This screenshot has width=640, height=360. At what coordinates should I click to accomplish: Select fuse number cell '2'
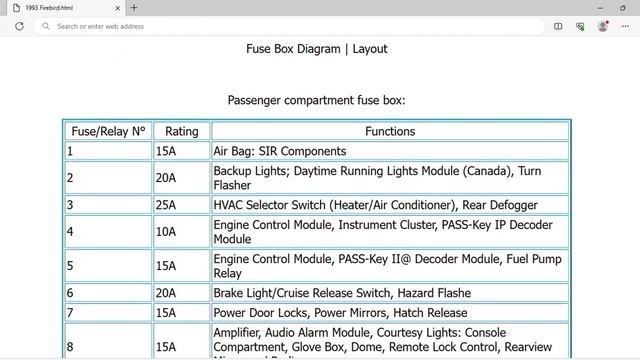(108, 178)
